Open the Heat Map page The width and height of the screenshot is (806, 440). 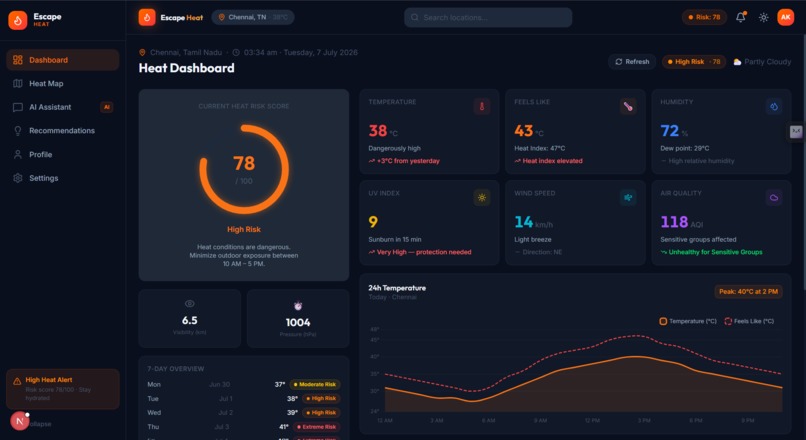tap(63, 84)
